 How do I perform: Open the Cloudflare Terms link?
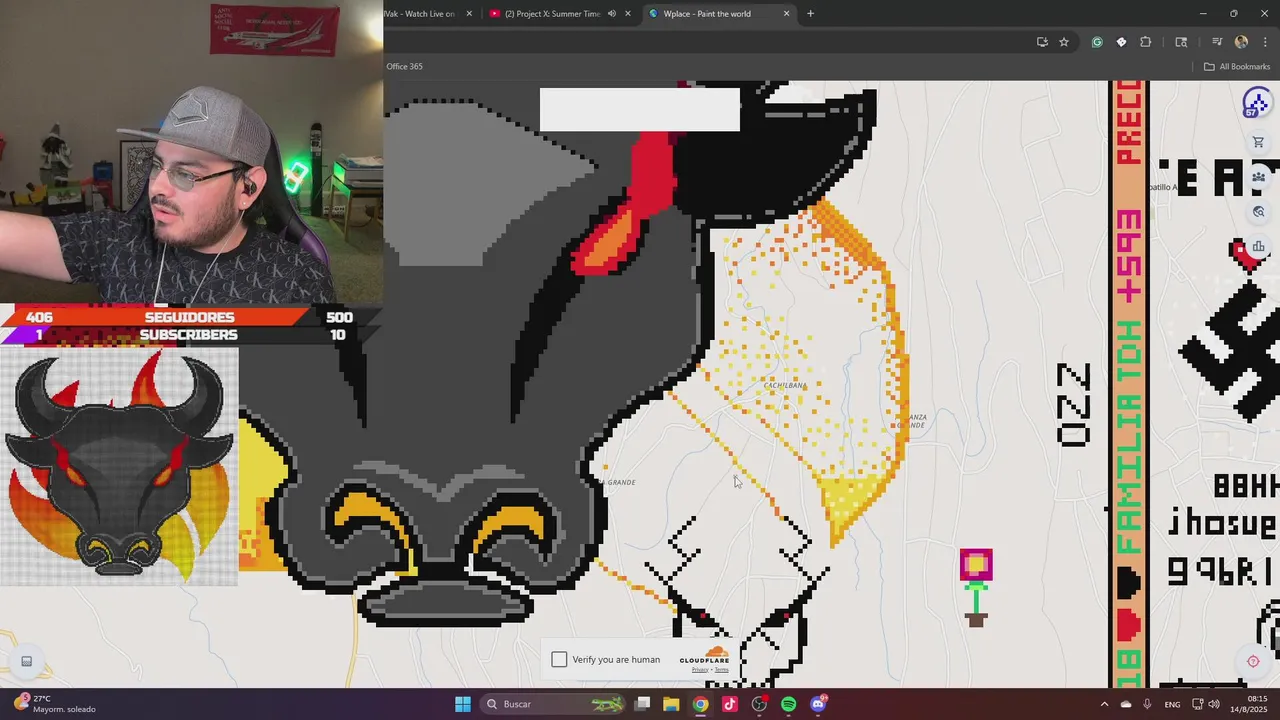[x=721, y=670]
